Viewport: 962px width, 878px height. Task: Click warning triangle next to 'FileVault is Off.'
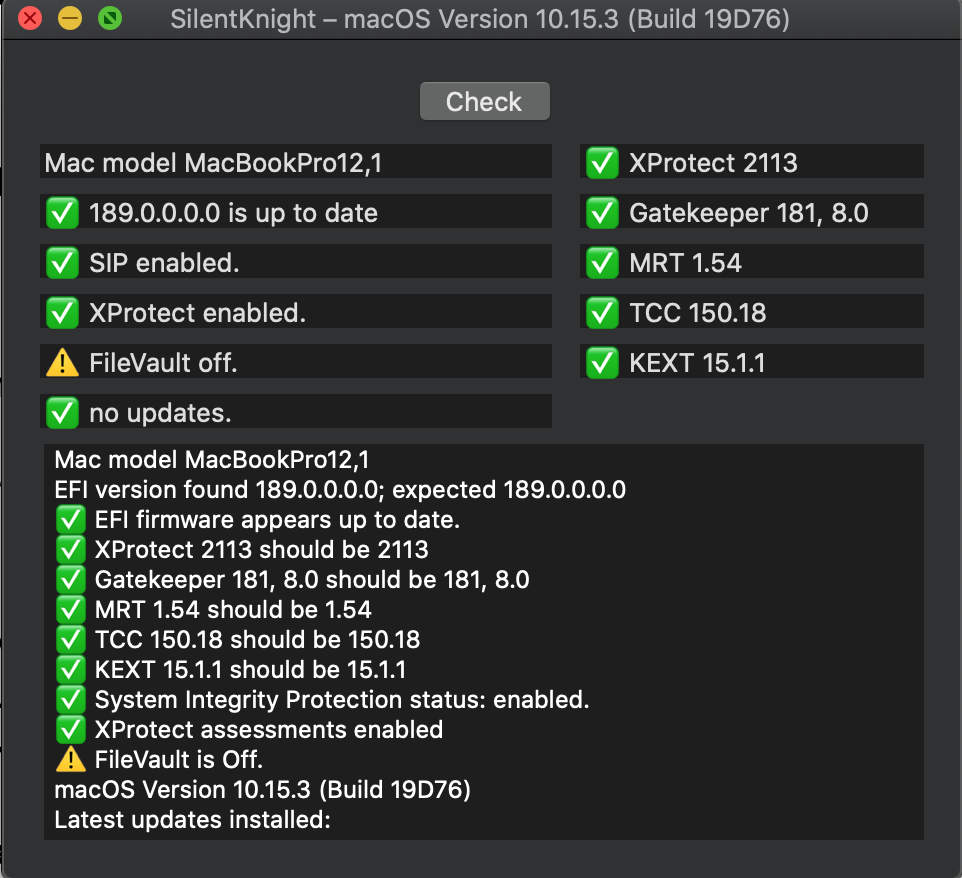tap(71, 760)
